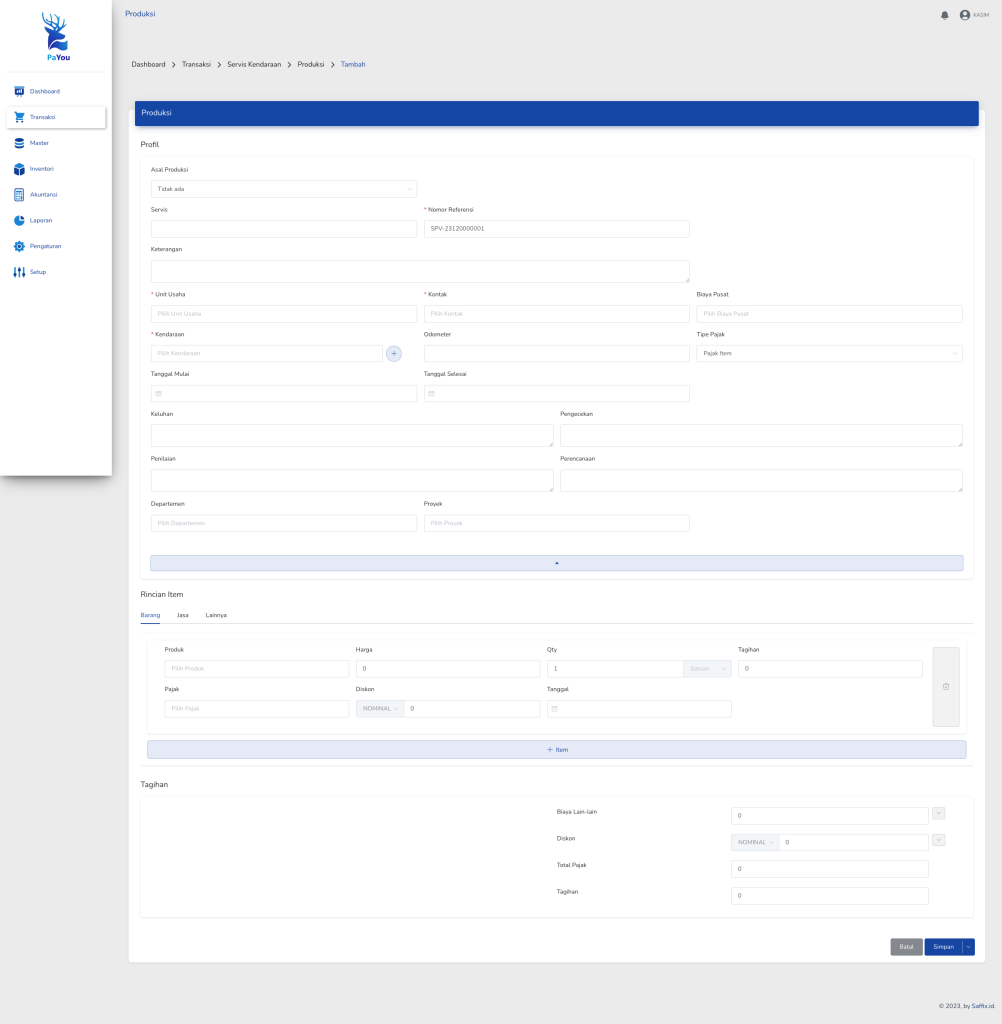Image resolution: width=1002 pixels, height=1024 pixels.
Task: Select the Pilih Kendaraan combo box
Action: [267, 353]
